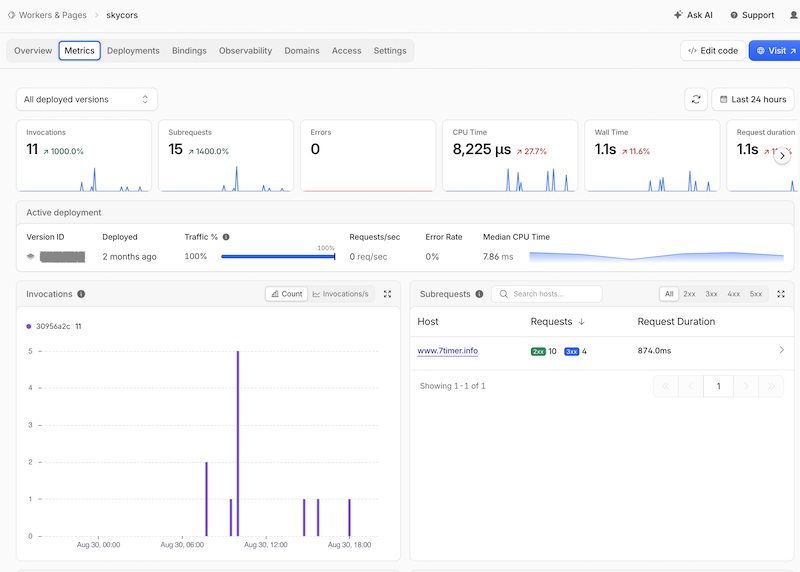This screenshot has height=572, width=800.
Task: Open the All deployed versions dropdown
Action: pos(87,100)
